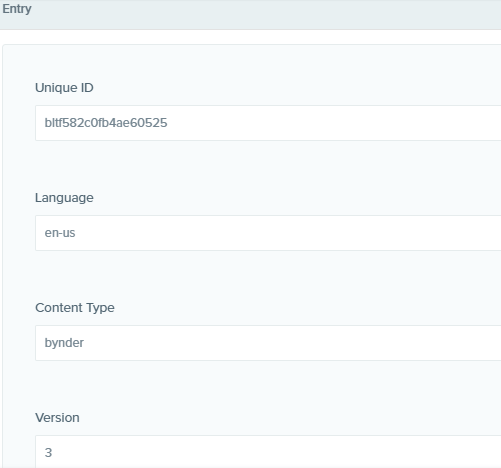The image size is (501, 468).
Task: Click the Entry header title
Action: tap(17, 9)
